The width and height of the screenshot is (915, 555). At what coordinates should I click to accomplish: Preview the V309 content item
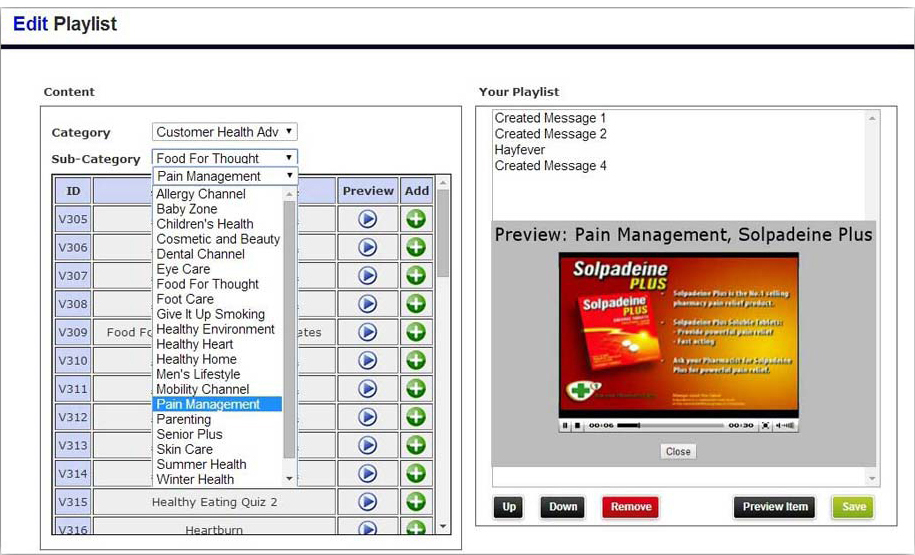[x=367, y=332]
